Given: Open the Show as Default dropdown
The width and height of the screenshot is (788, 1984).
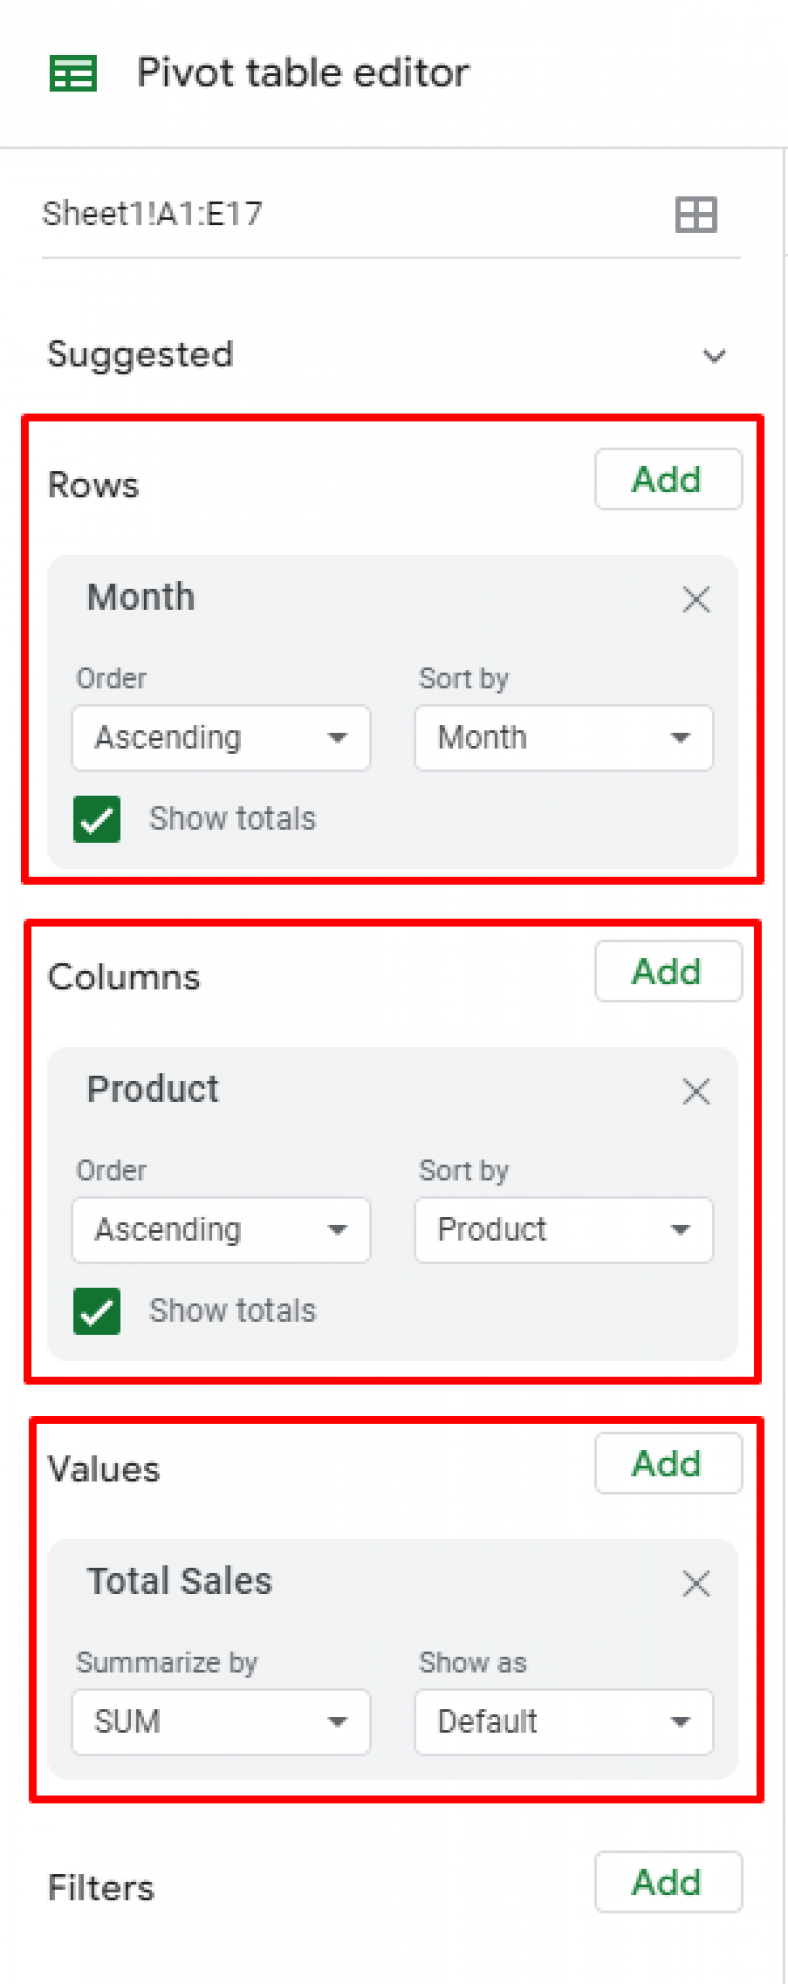Looking at the screenshot, I should (x=563, y=1722).
